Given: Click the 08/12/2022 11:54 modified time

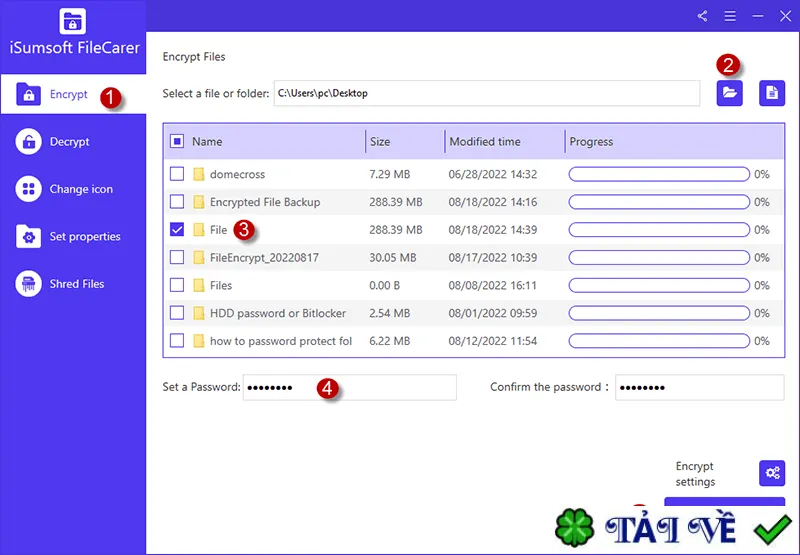Looking at the screenshot, I should coord(492,341).
